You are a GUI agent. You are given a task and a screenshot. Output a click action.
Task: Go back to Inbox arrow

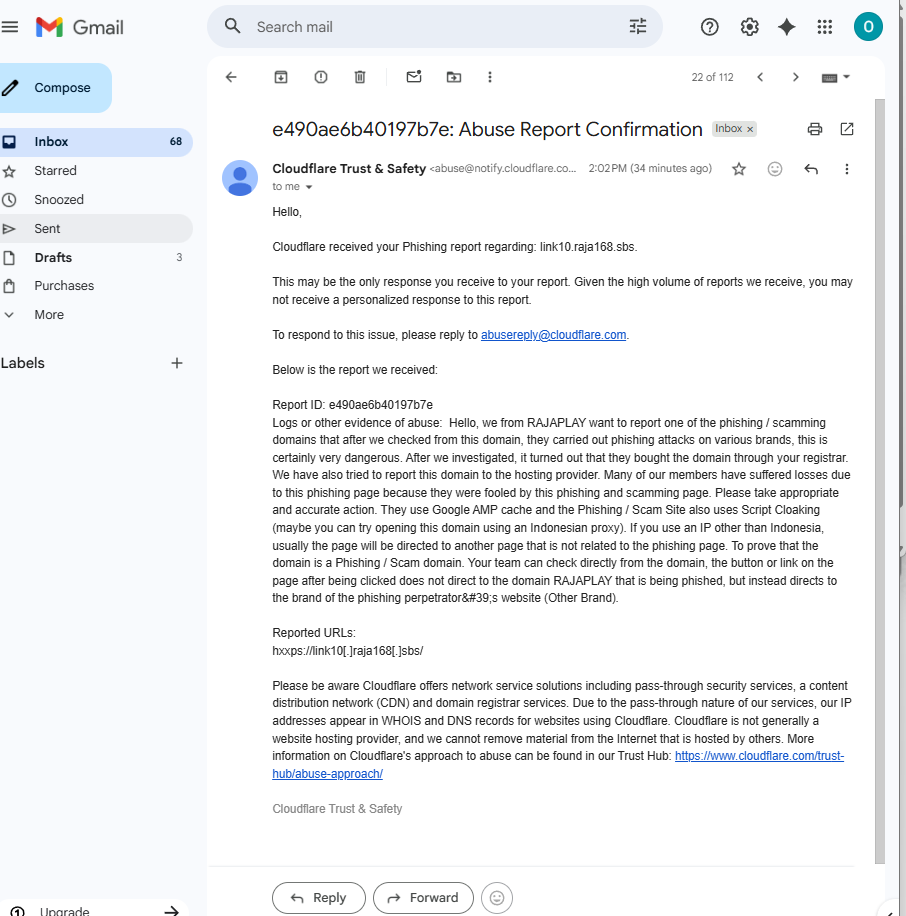tap(231, 77)
